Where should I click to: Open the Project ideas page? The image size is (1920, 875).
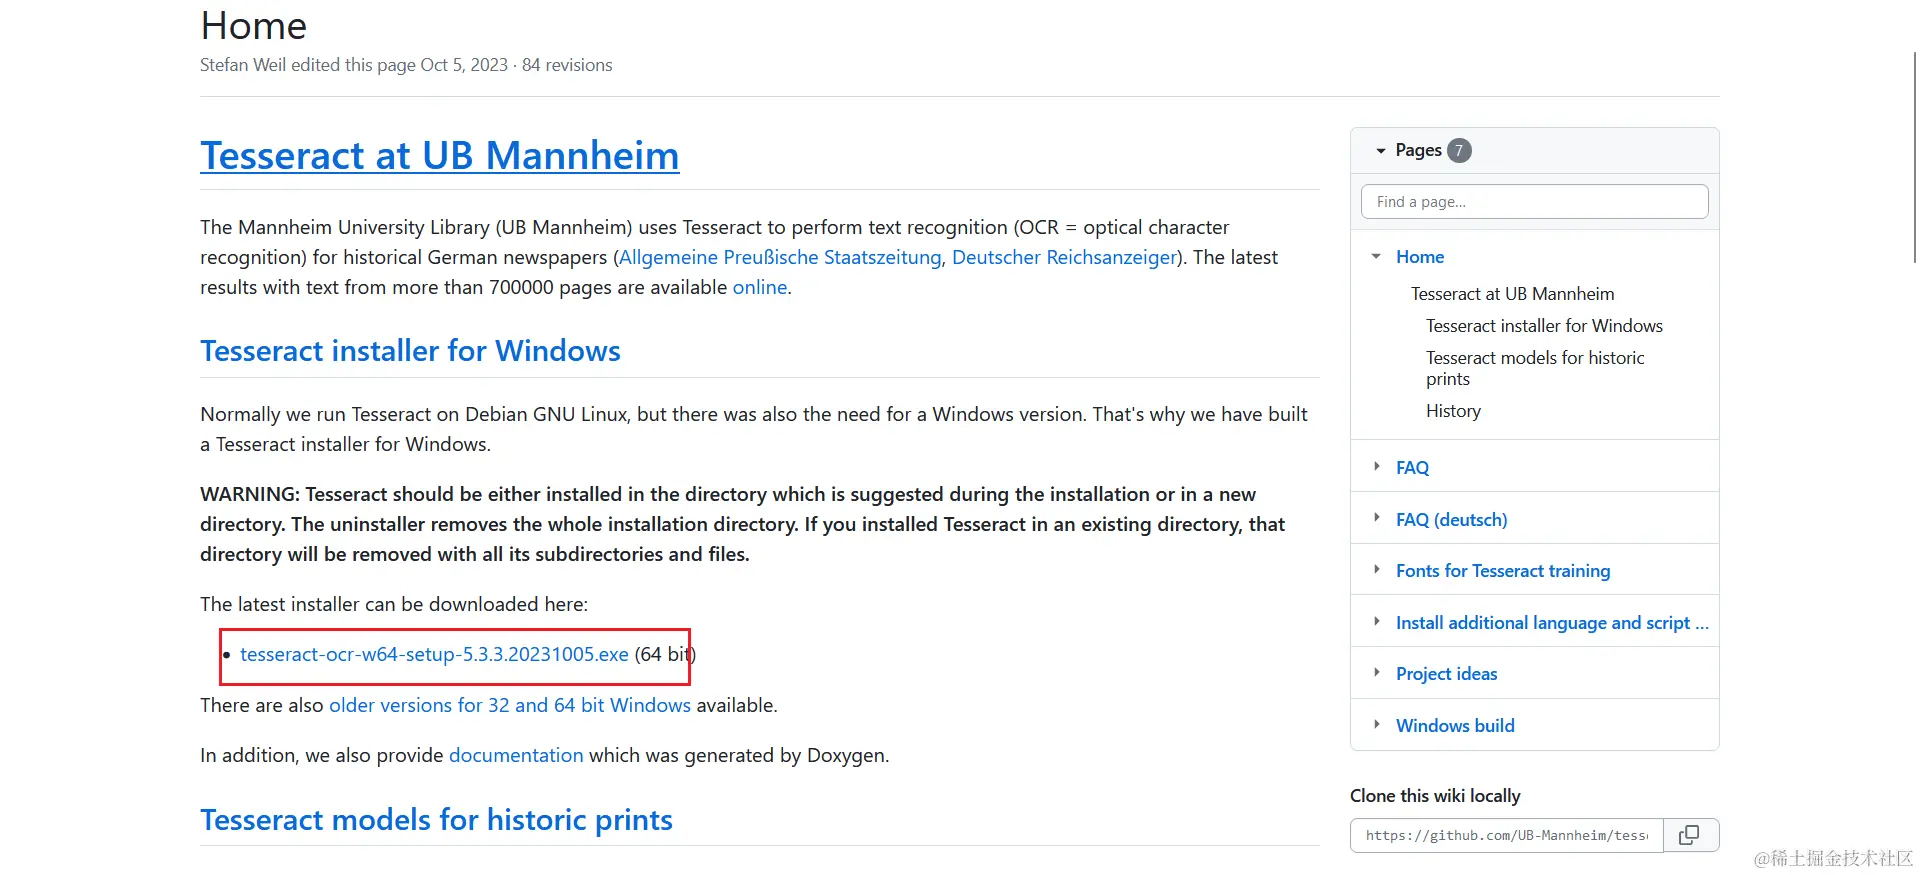click(1446, 674)
